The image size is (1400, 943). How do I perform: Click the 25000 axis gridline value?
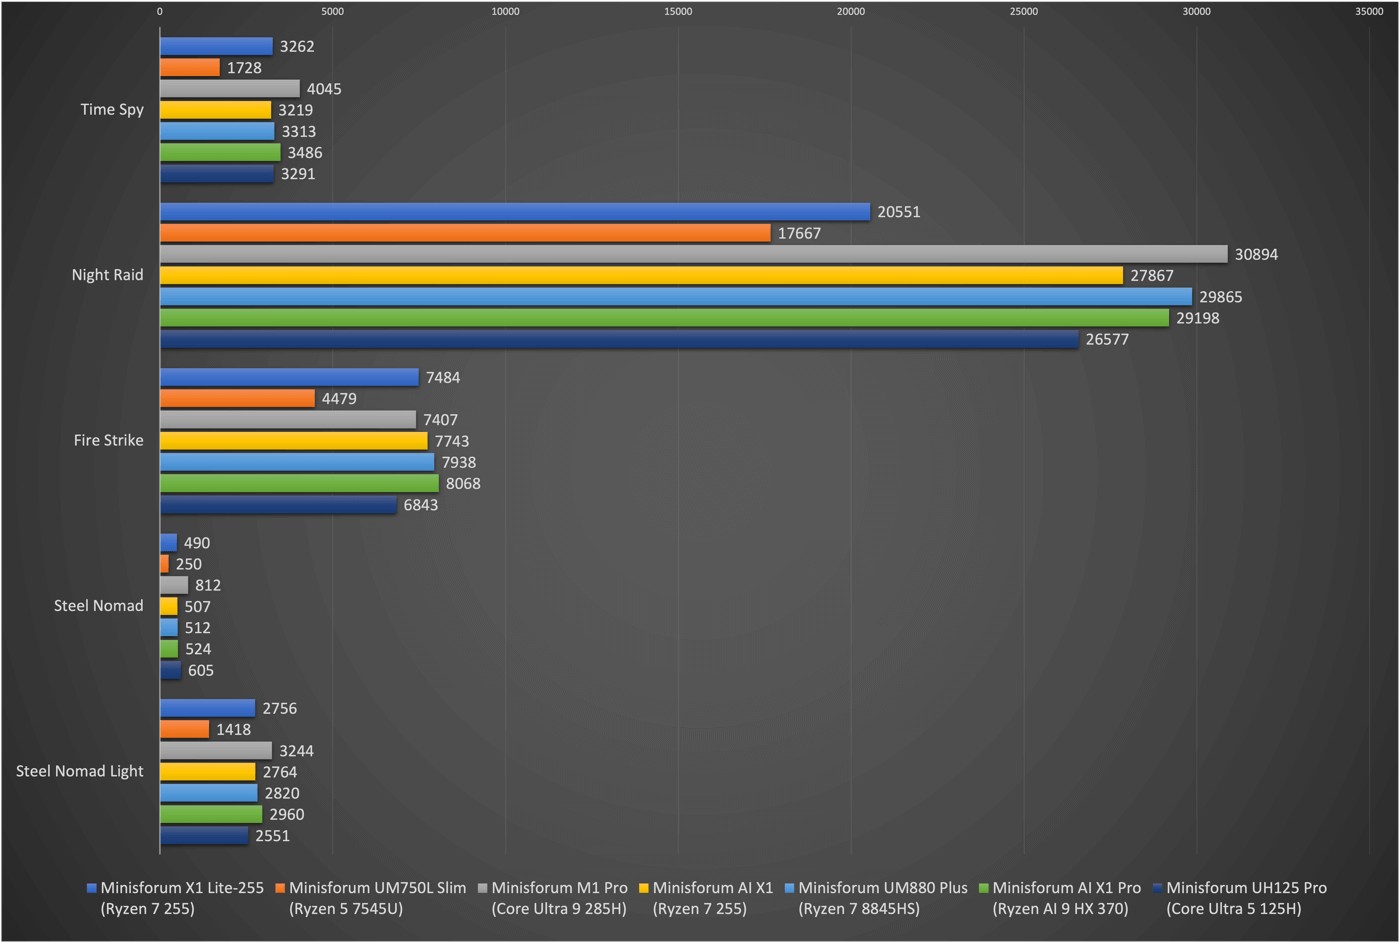1022,11
